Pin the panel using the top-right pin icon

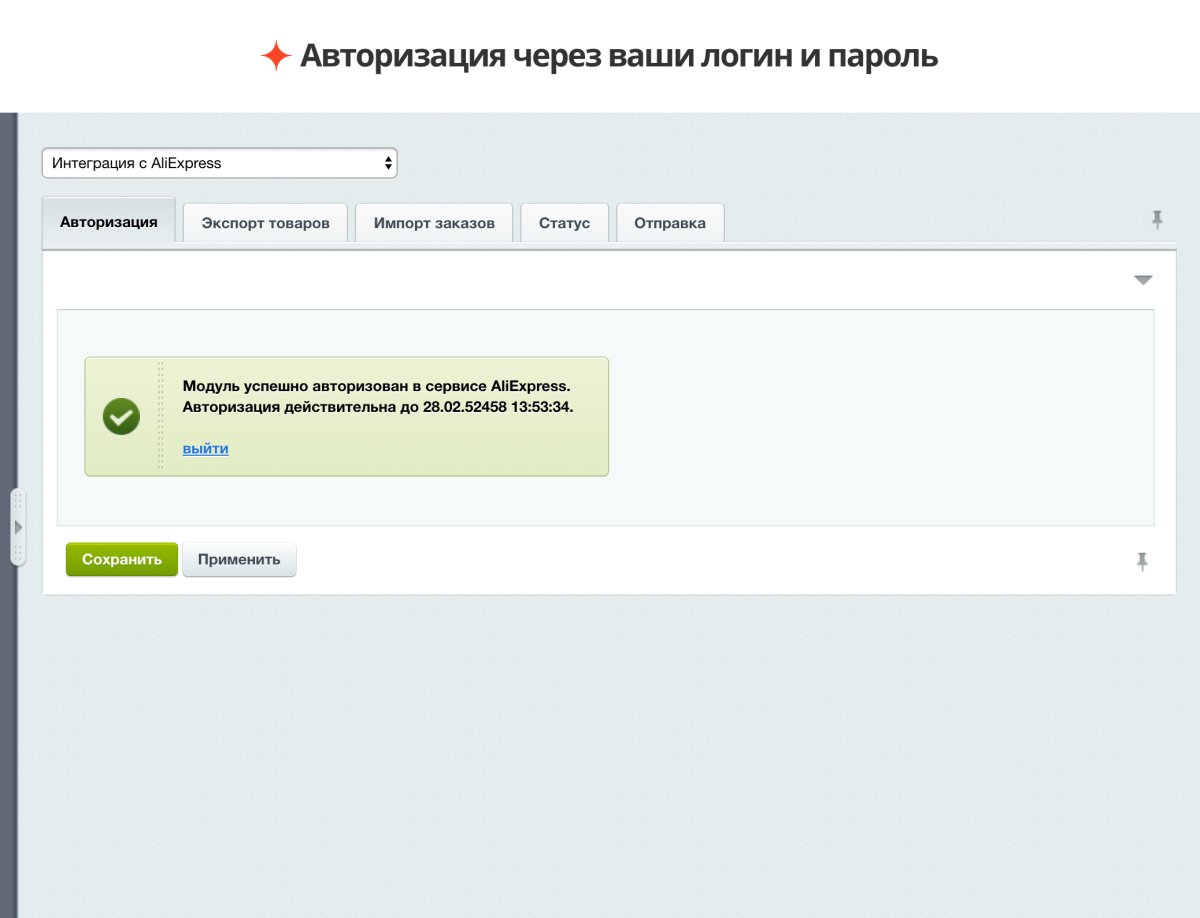1157,220
